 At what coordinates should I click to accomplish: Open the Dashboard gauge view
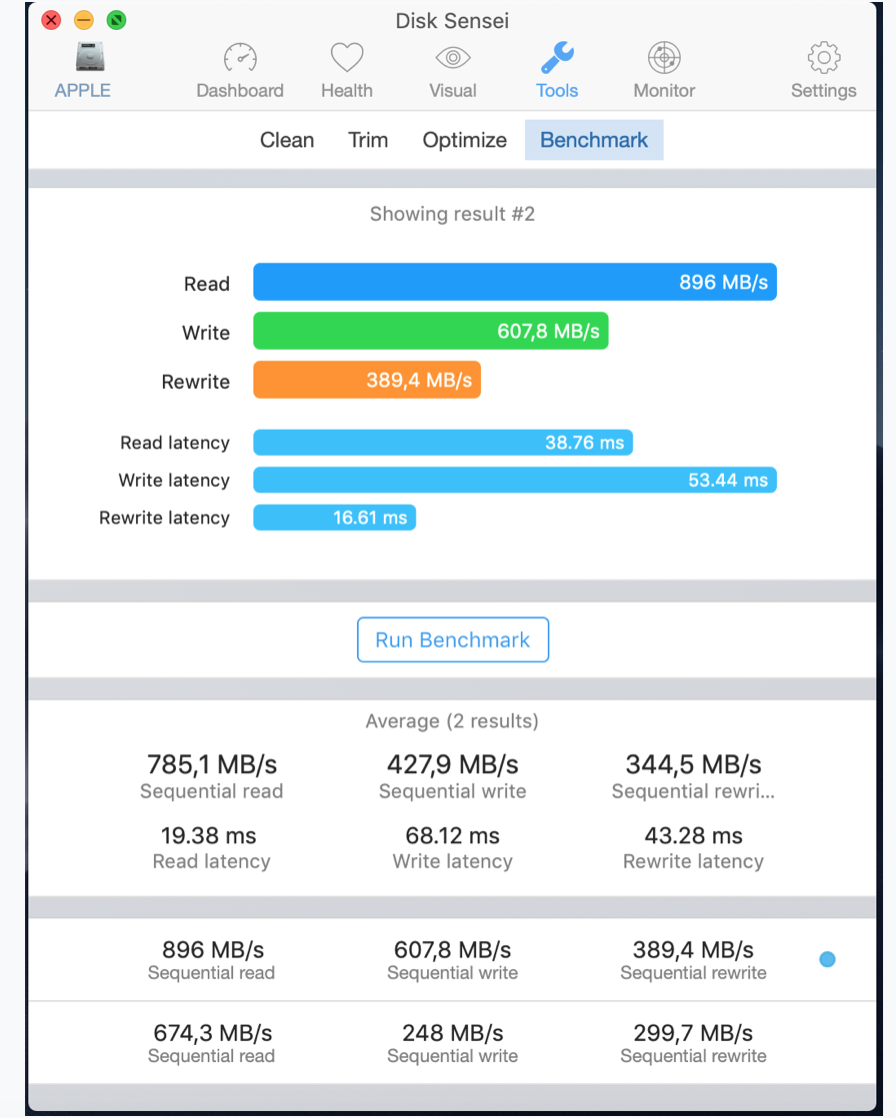240,71
